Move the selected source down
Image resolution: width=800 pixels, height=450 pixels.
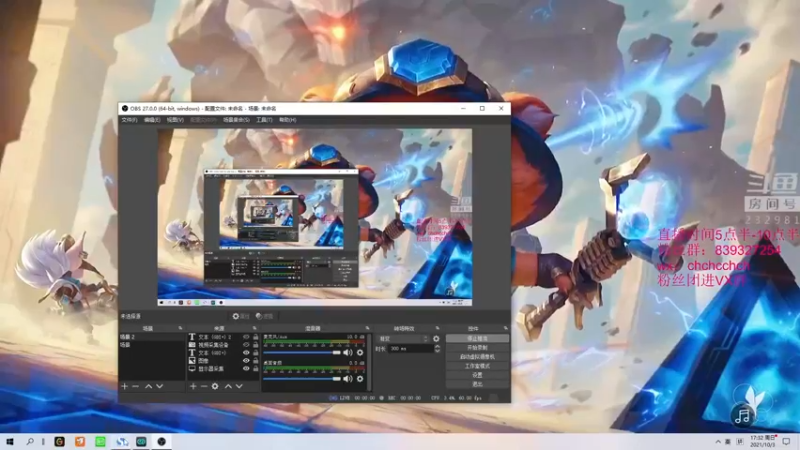pos(239,386)
